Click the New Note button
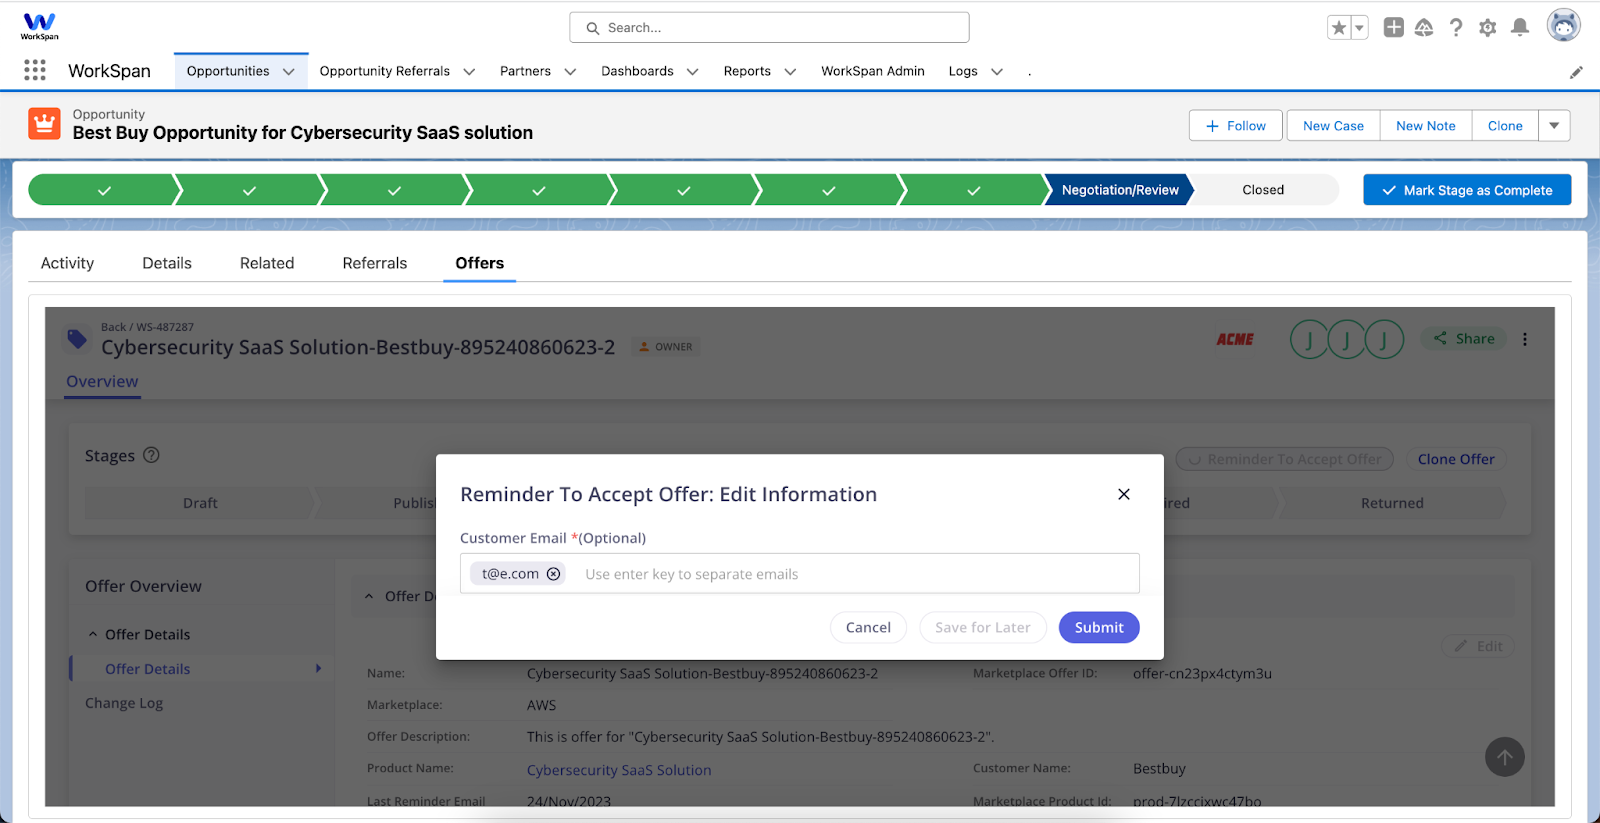 pos(1426,126)
